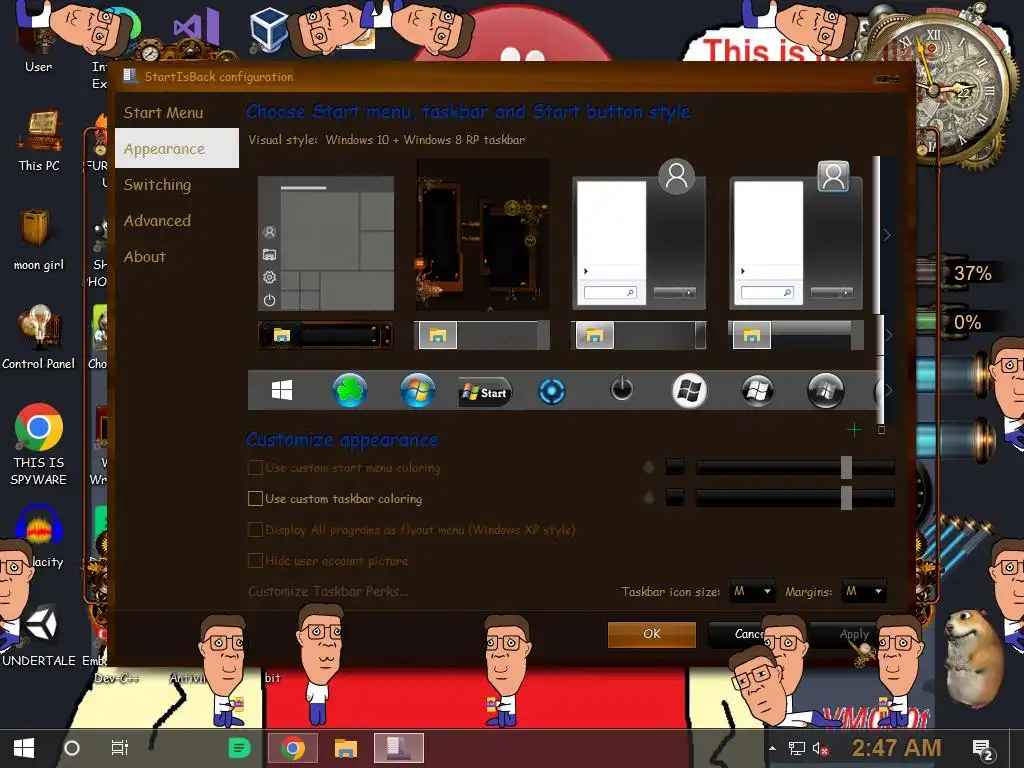1024x768 pixels.
Task: Open the Control Panel desktop icon
Action: point(39,338)
